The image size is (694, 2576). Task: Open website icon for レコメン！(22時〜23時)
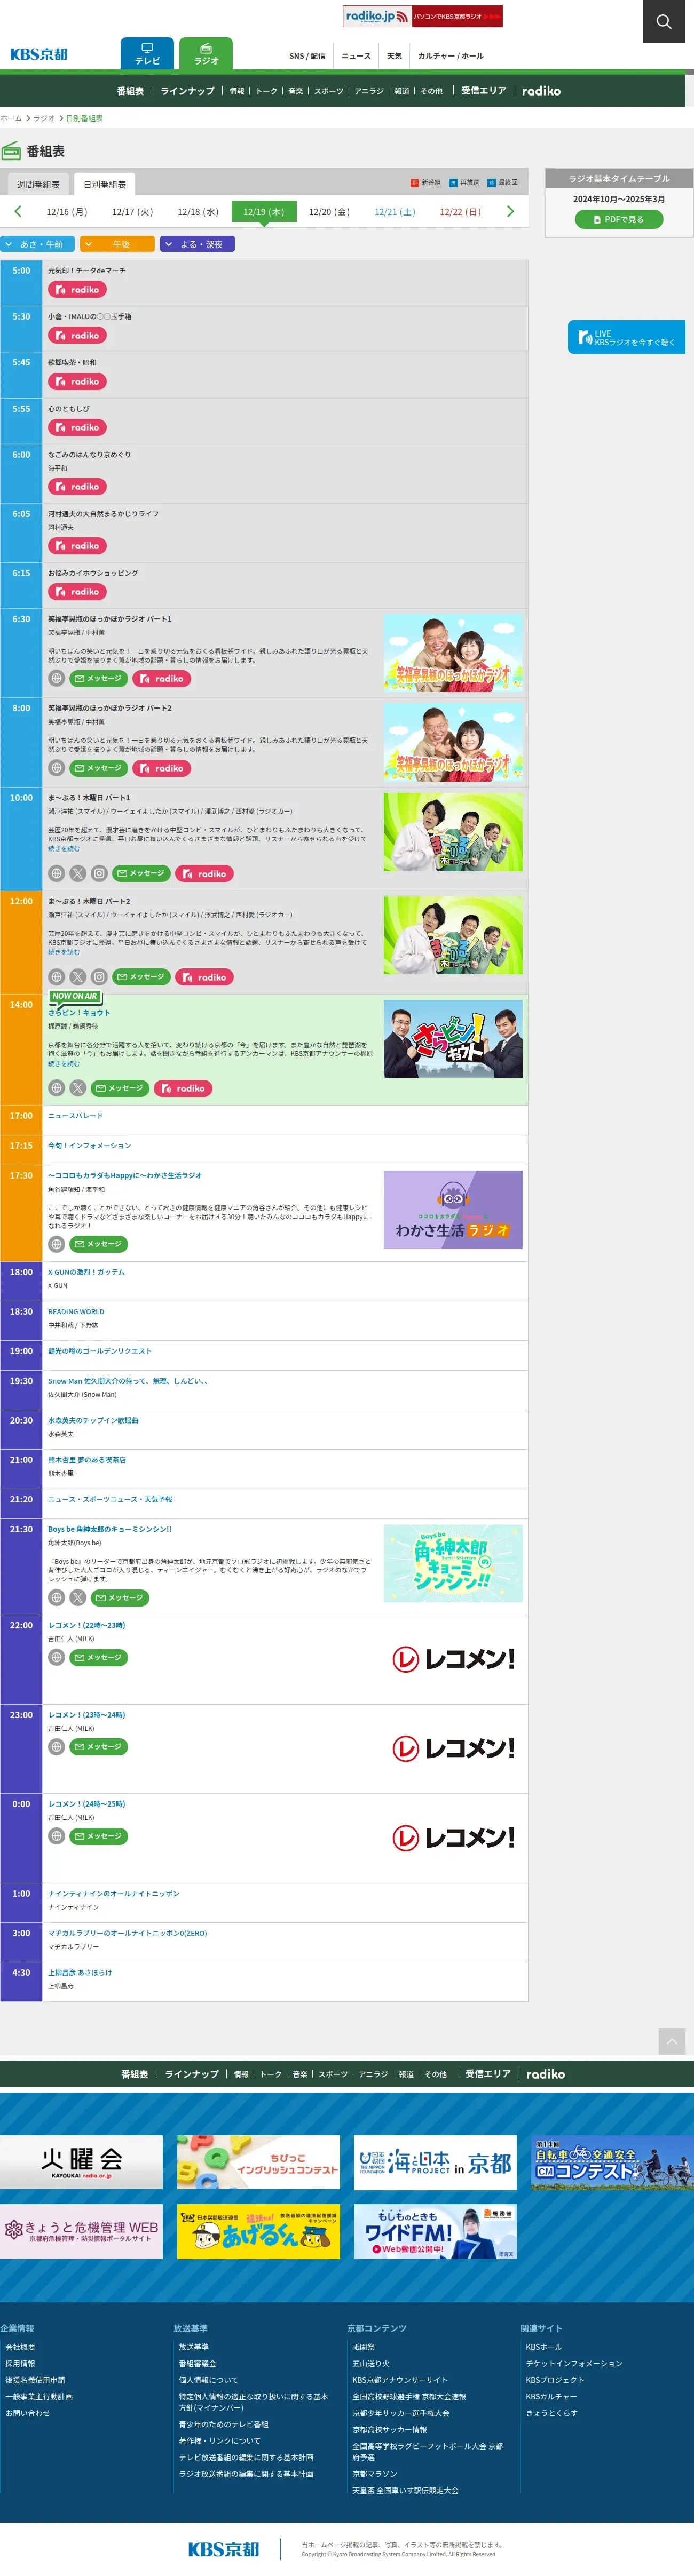coord(57,1657)
